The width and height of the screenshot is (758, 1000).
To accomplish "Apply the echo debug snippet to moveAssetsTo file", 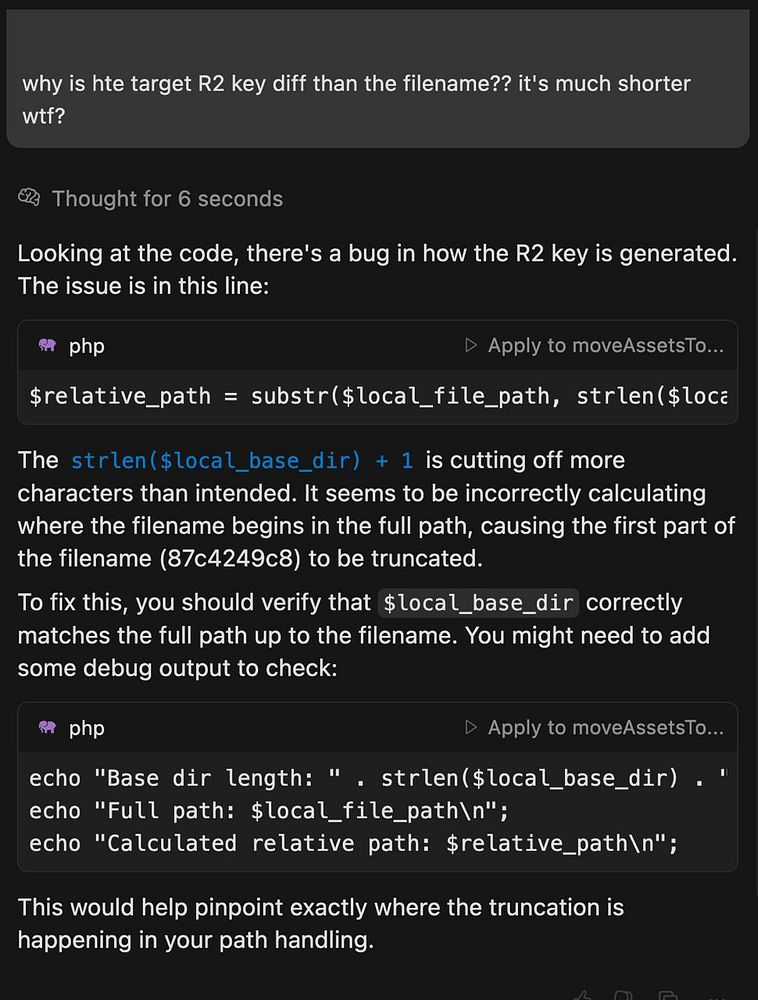I will [x=595, y=728].
